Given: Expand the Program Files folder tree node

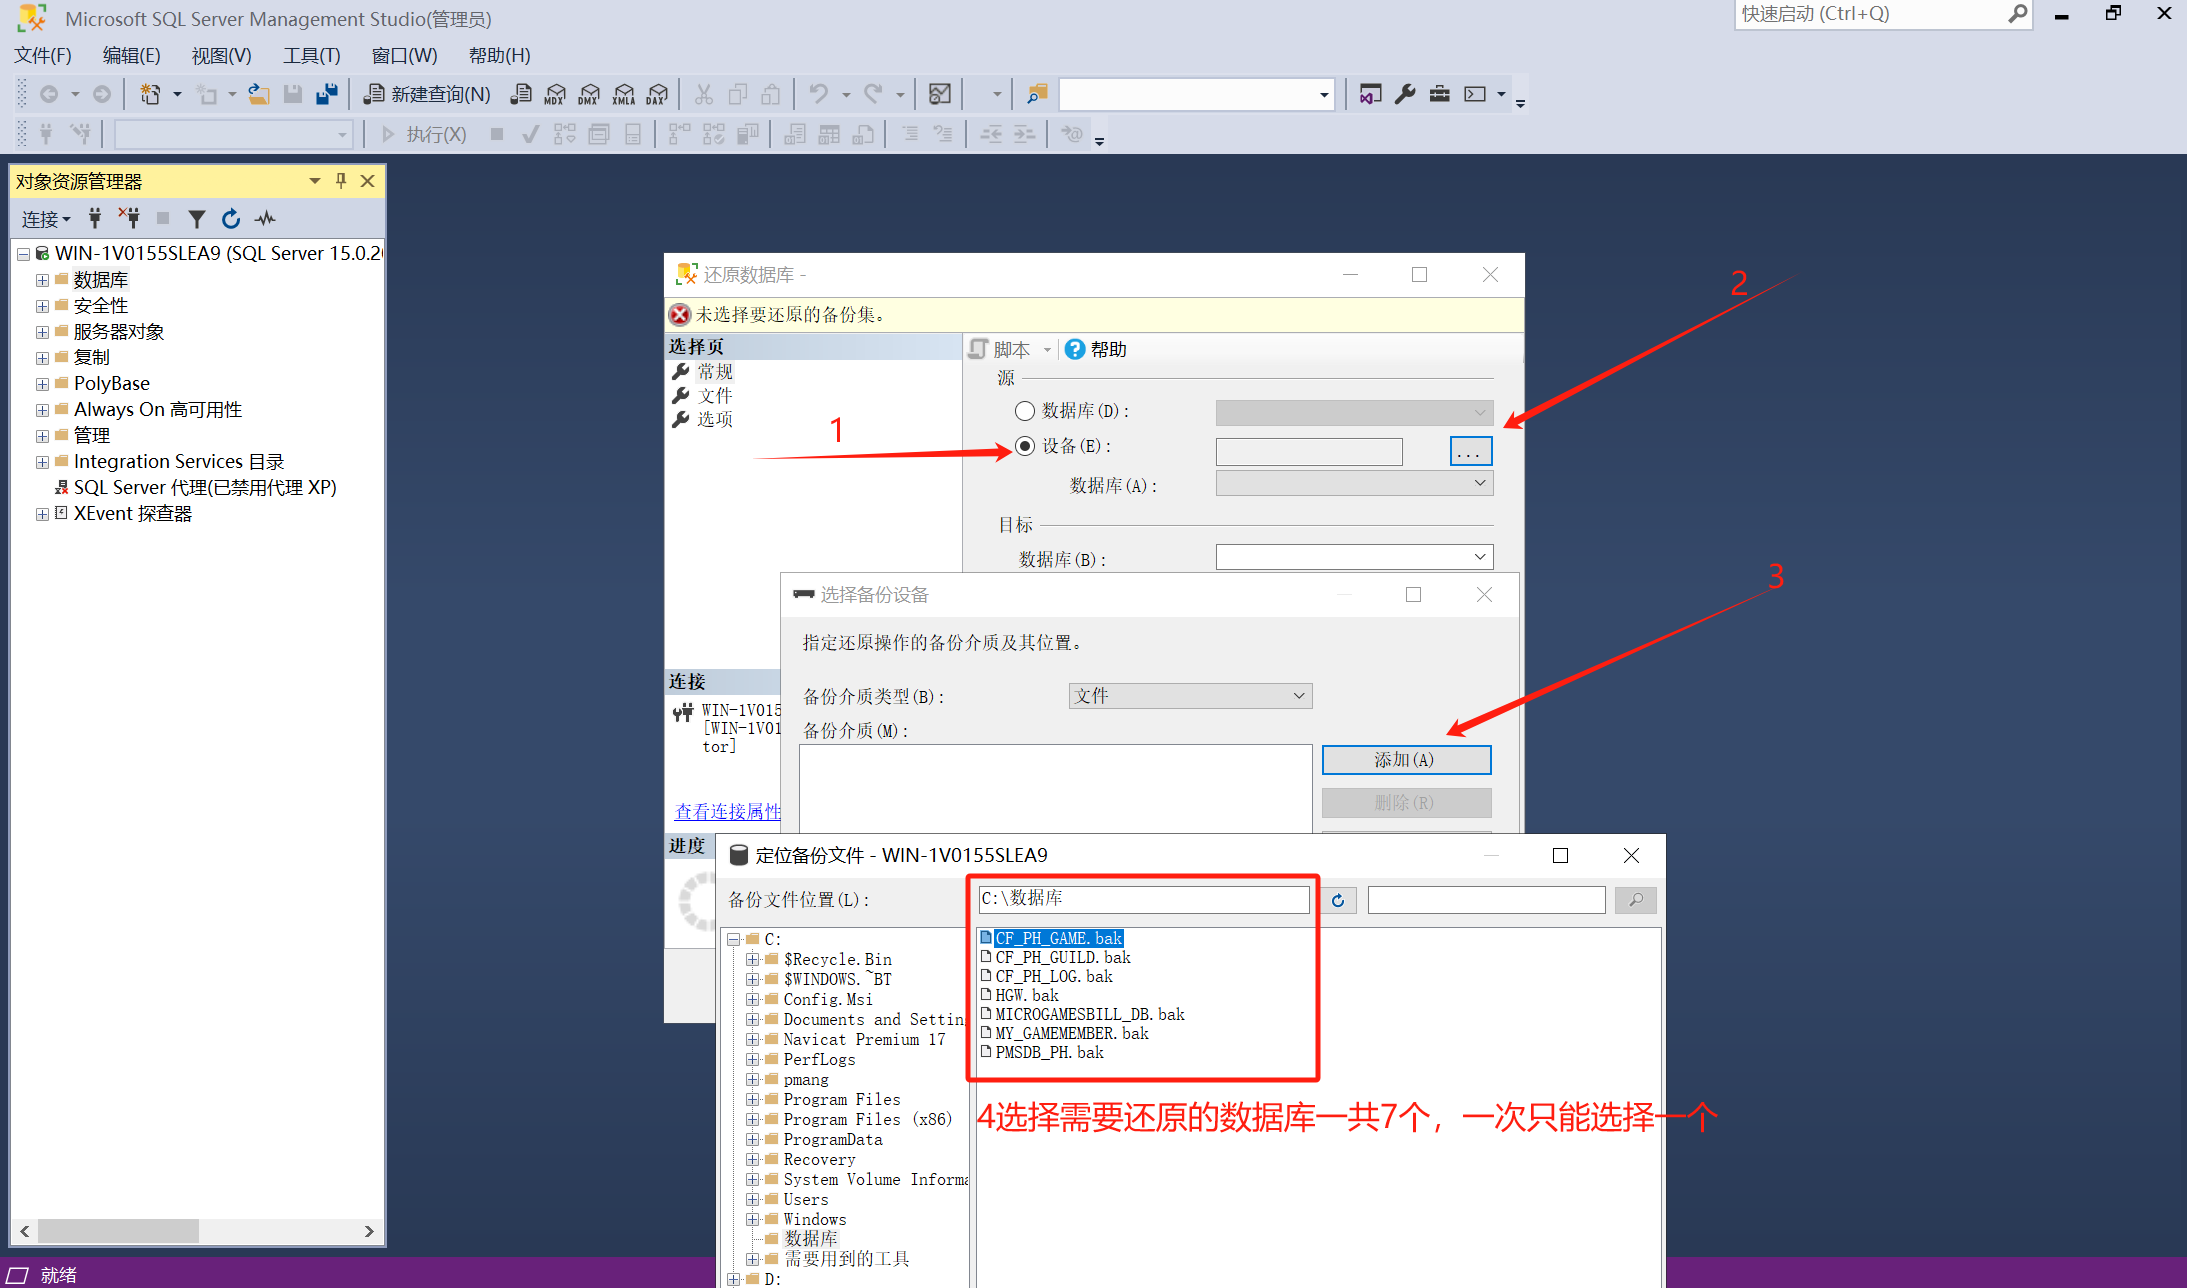Looking at the screenshot, I should 752,1100.
